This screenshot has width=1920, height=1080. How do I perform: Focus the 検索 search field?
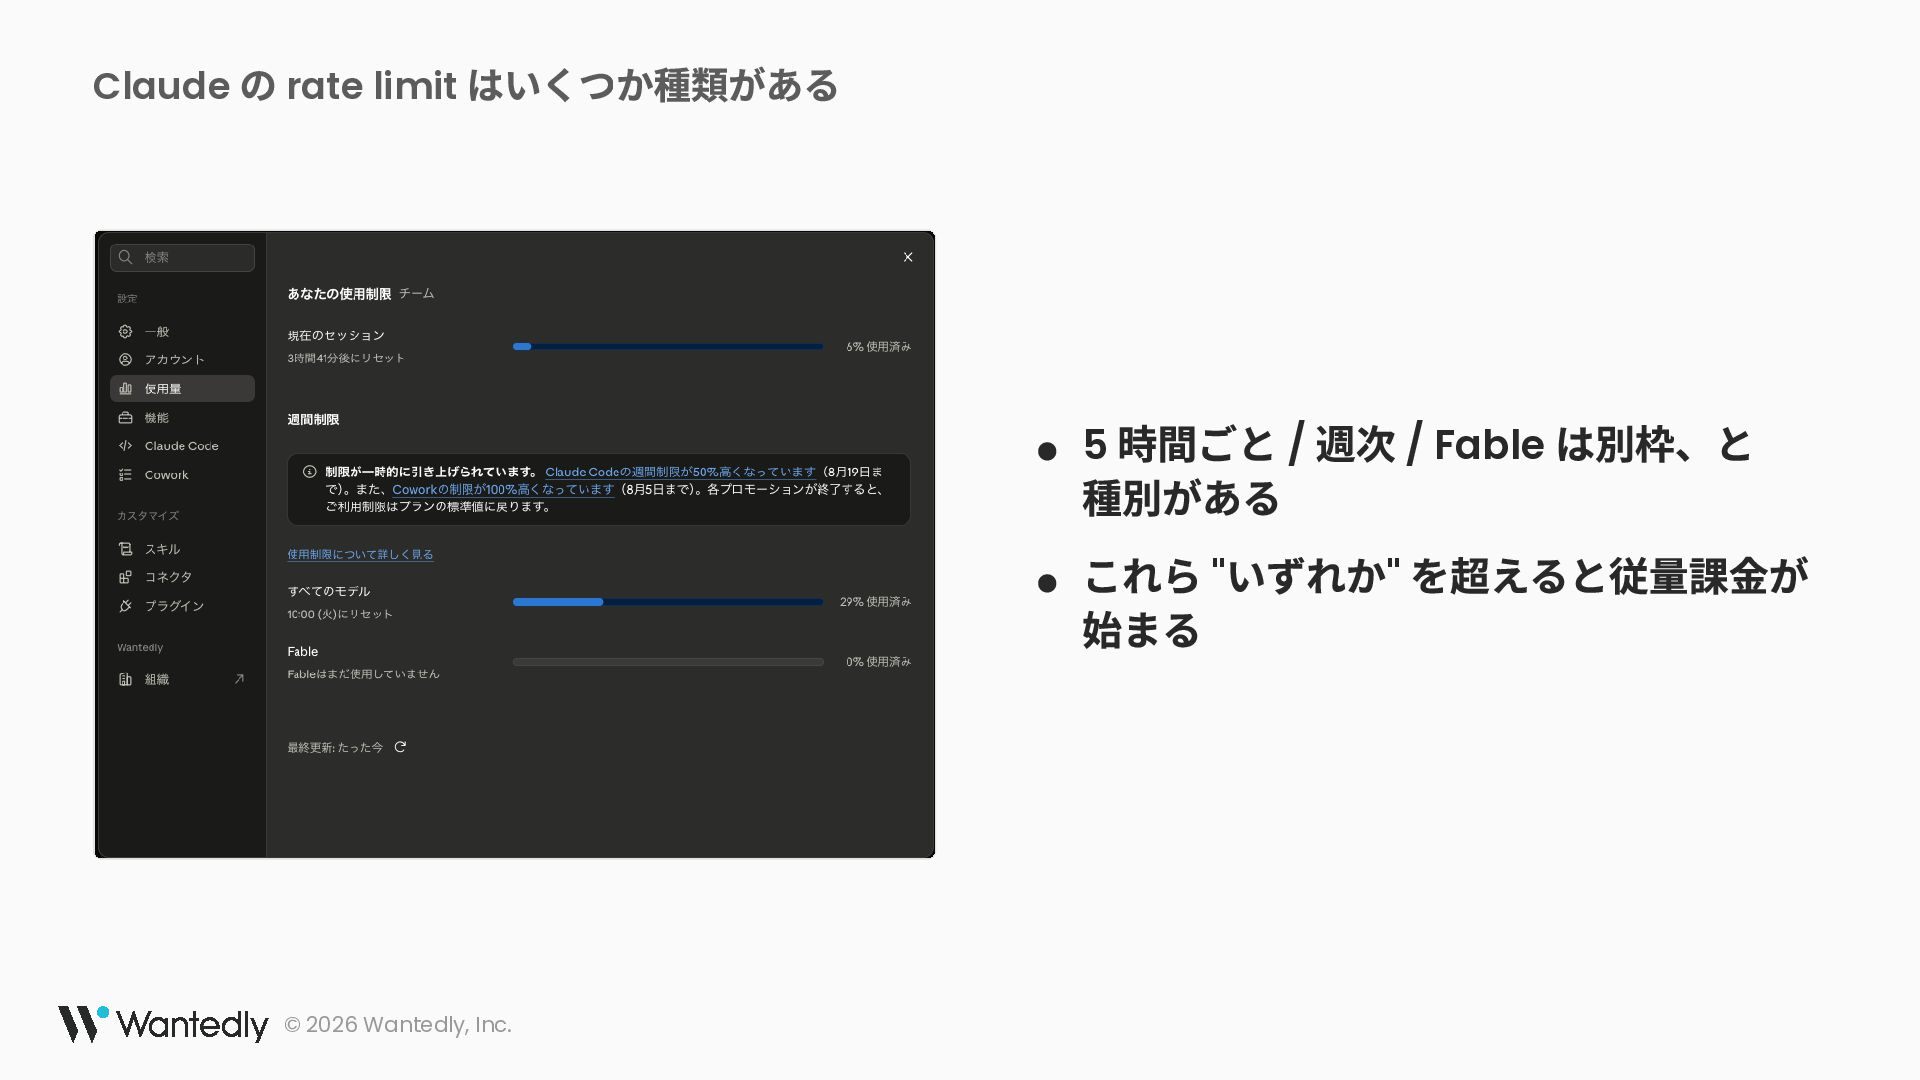182,257
